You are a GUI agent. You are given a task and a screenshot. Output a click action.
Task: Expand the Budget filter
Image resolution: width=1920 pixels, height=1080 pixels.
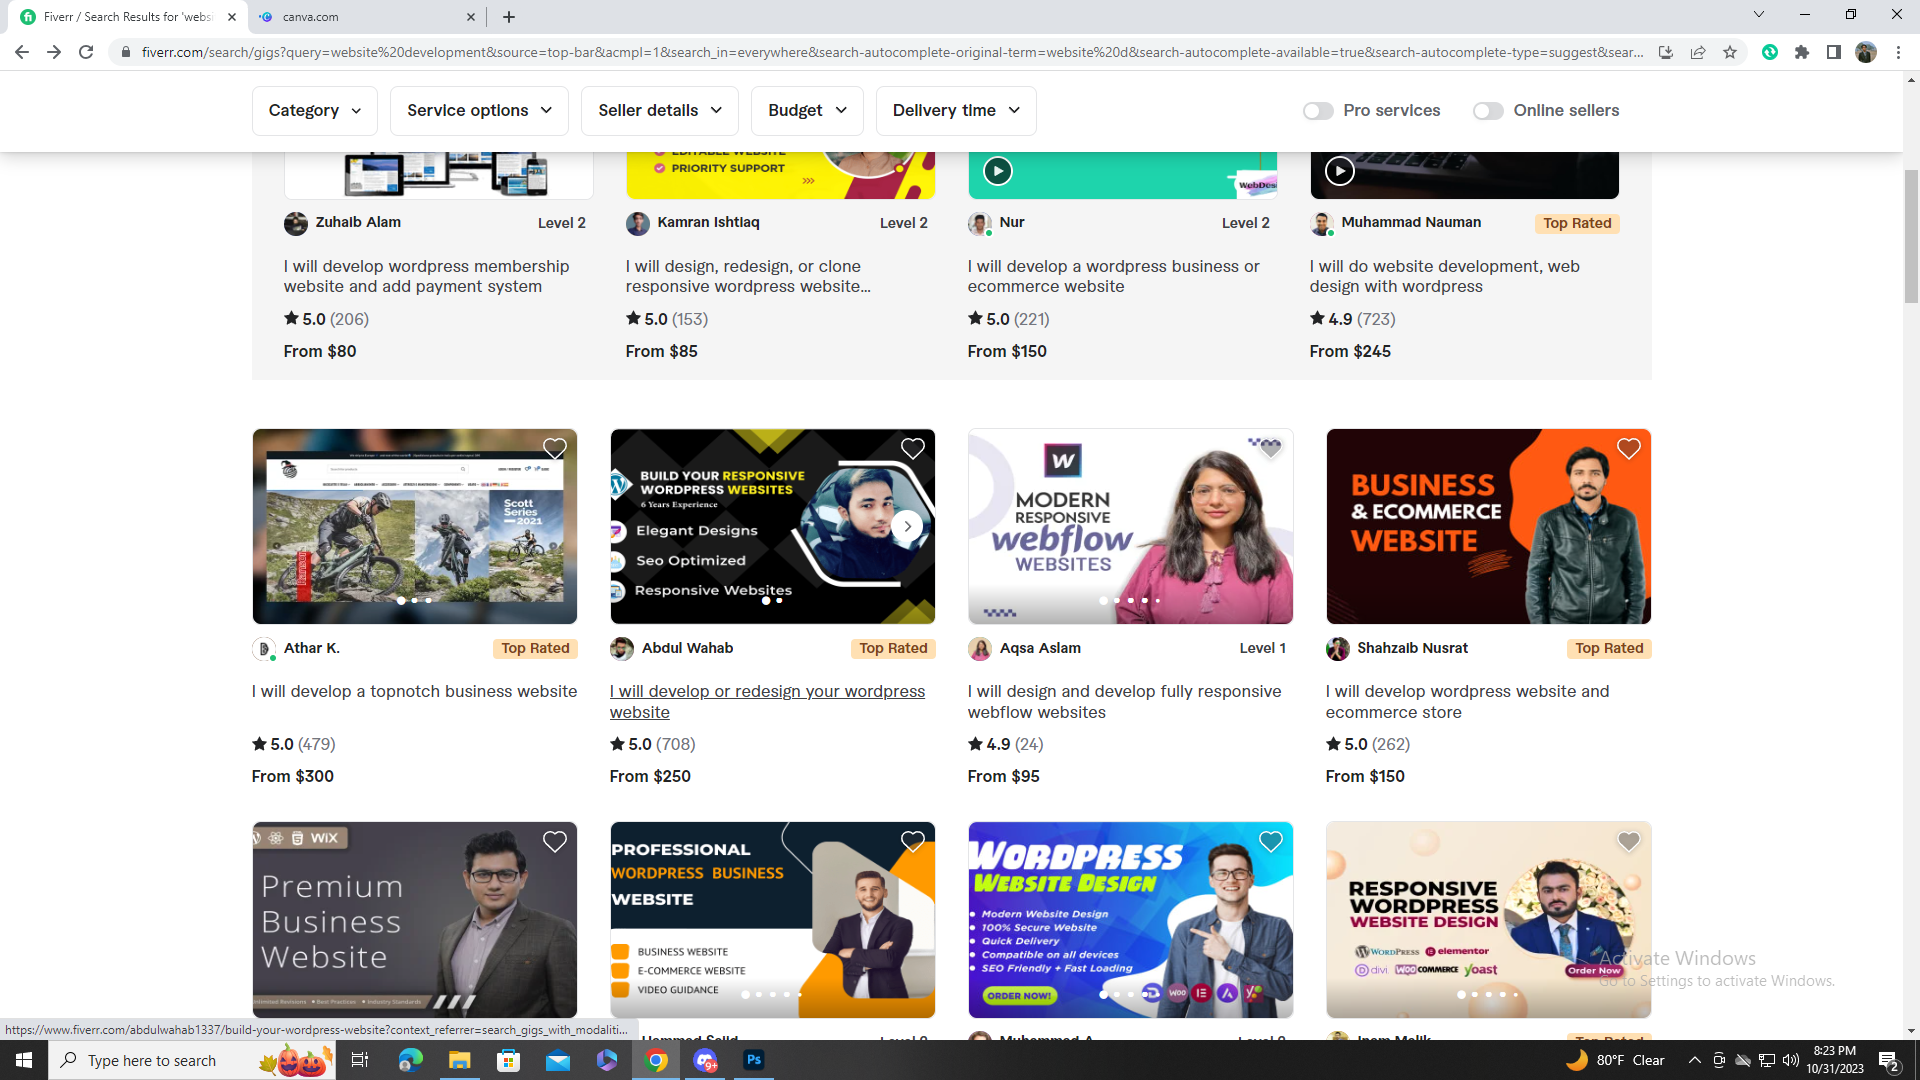pos(806,110)
